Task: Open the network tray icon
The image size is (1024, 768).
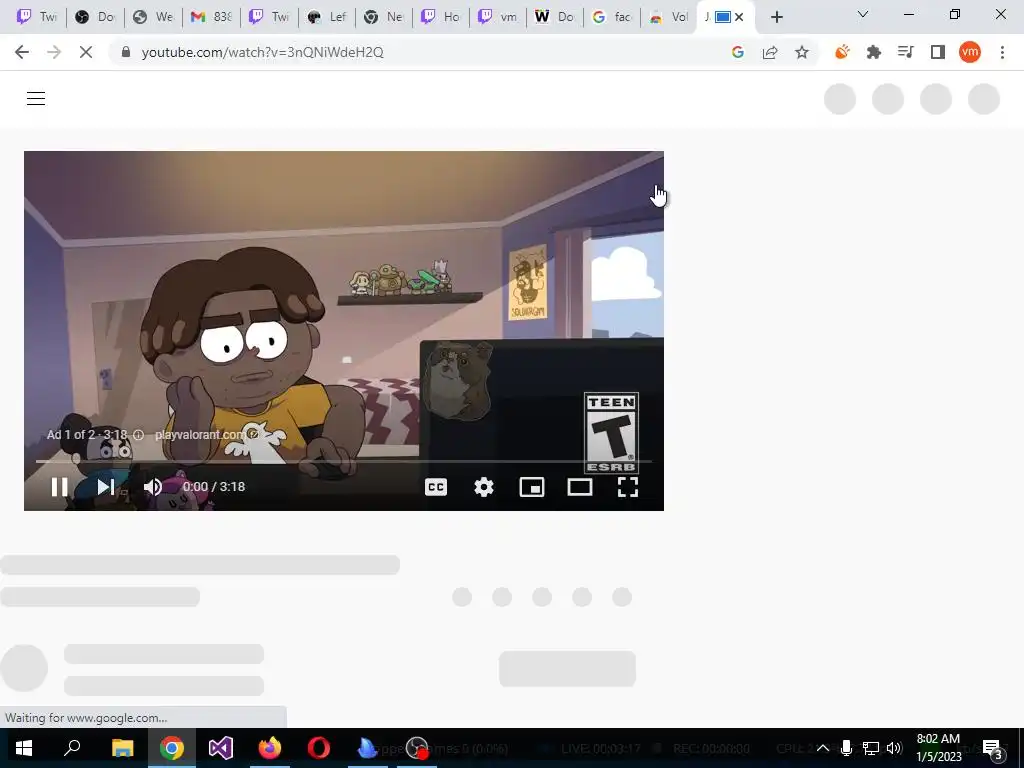Action: coord(871,748)
